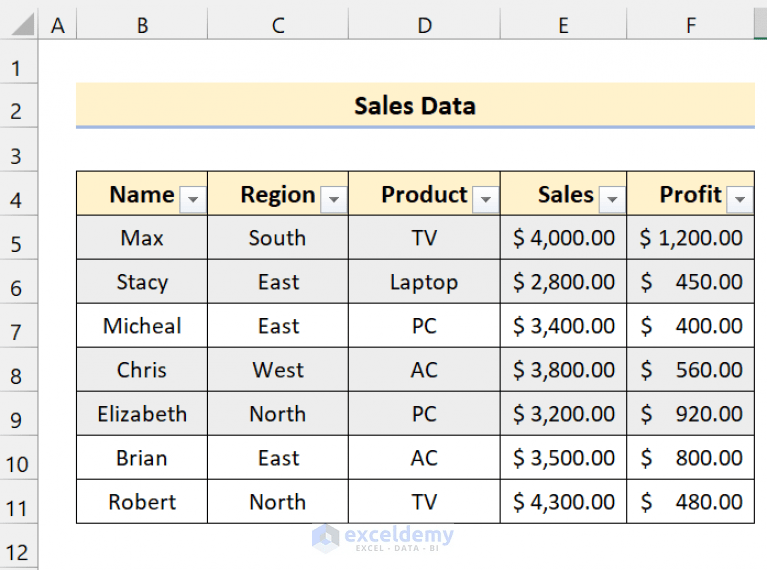Select column D header

click(425, 24)
